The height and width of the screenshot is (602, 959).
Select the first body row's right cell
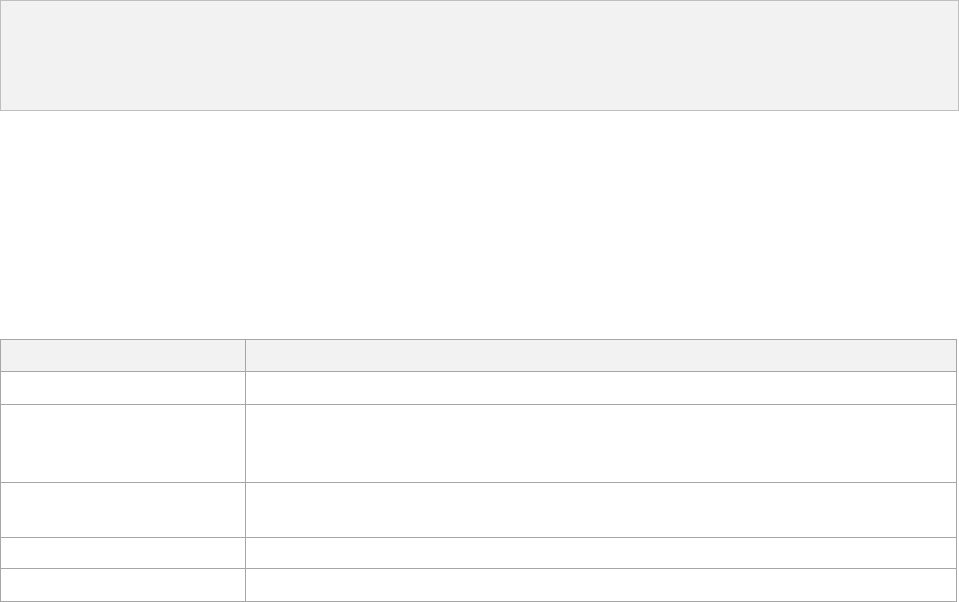click(x=601, y=388)
